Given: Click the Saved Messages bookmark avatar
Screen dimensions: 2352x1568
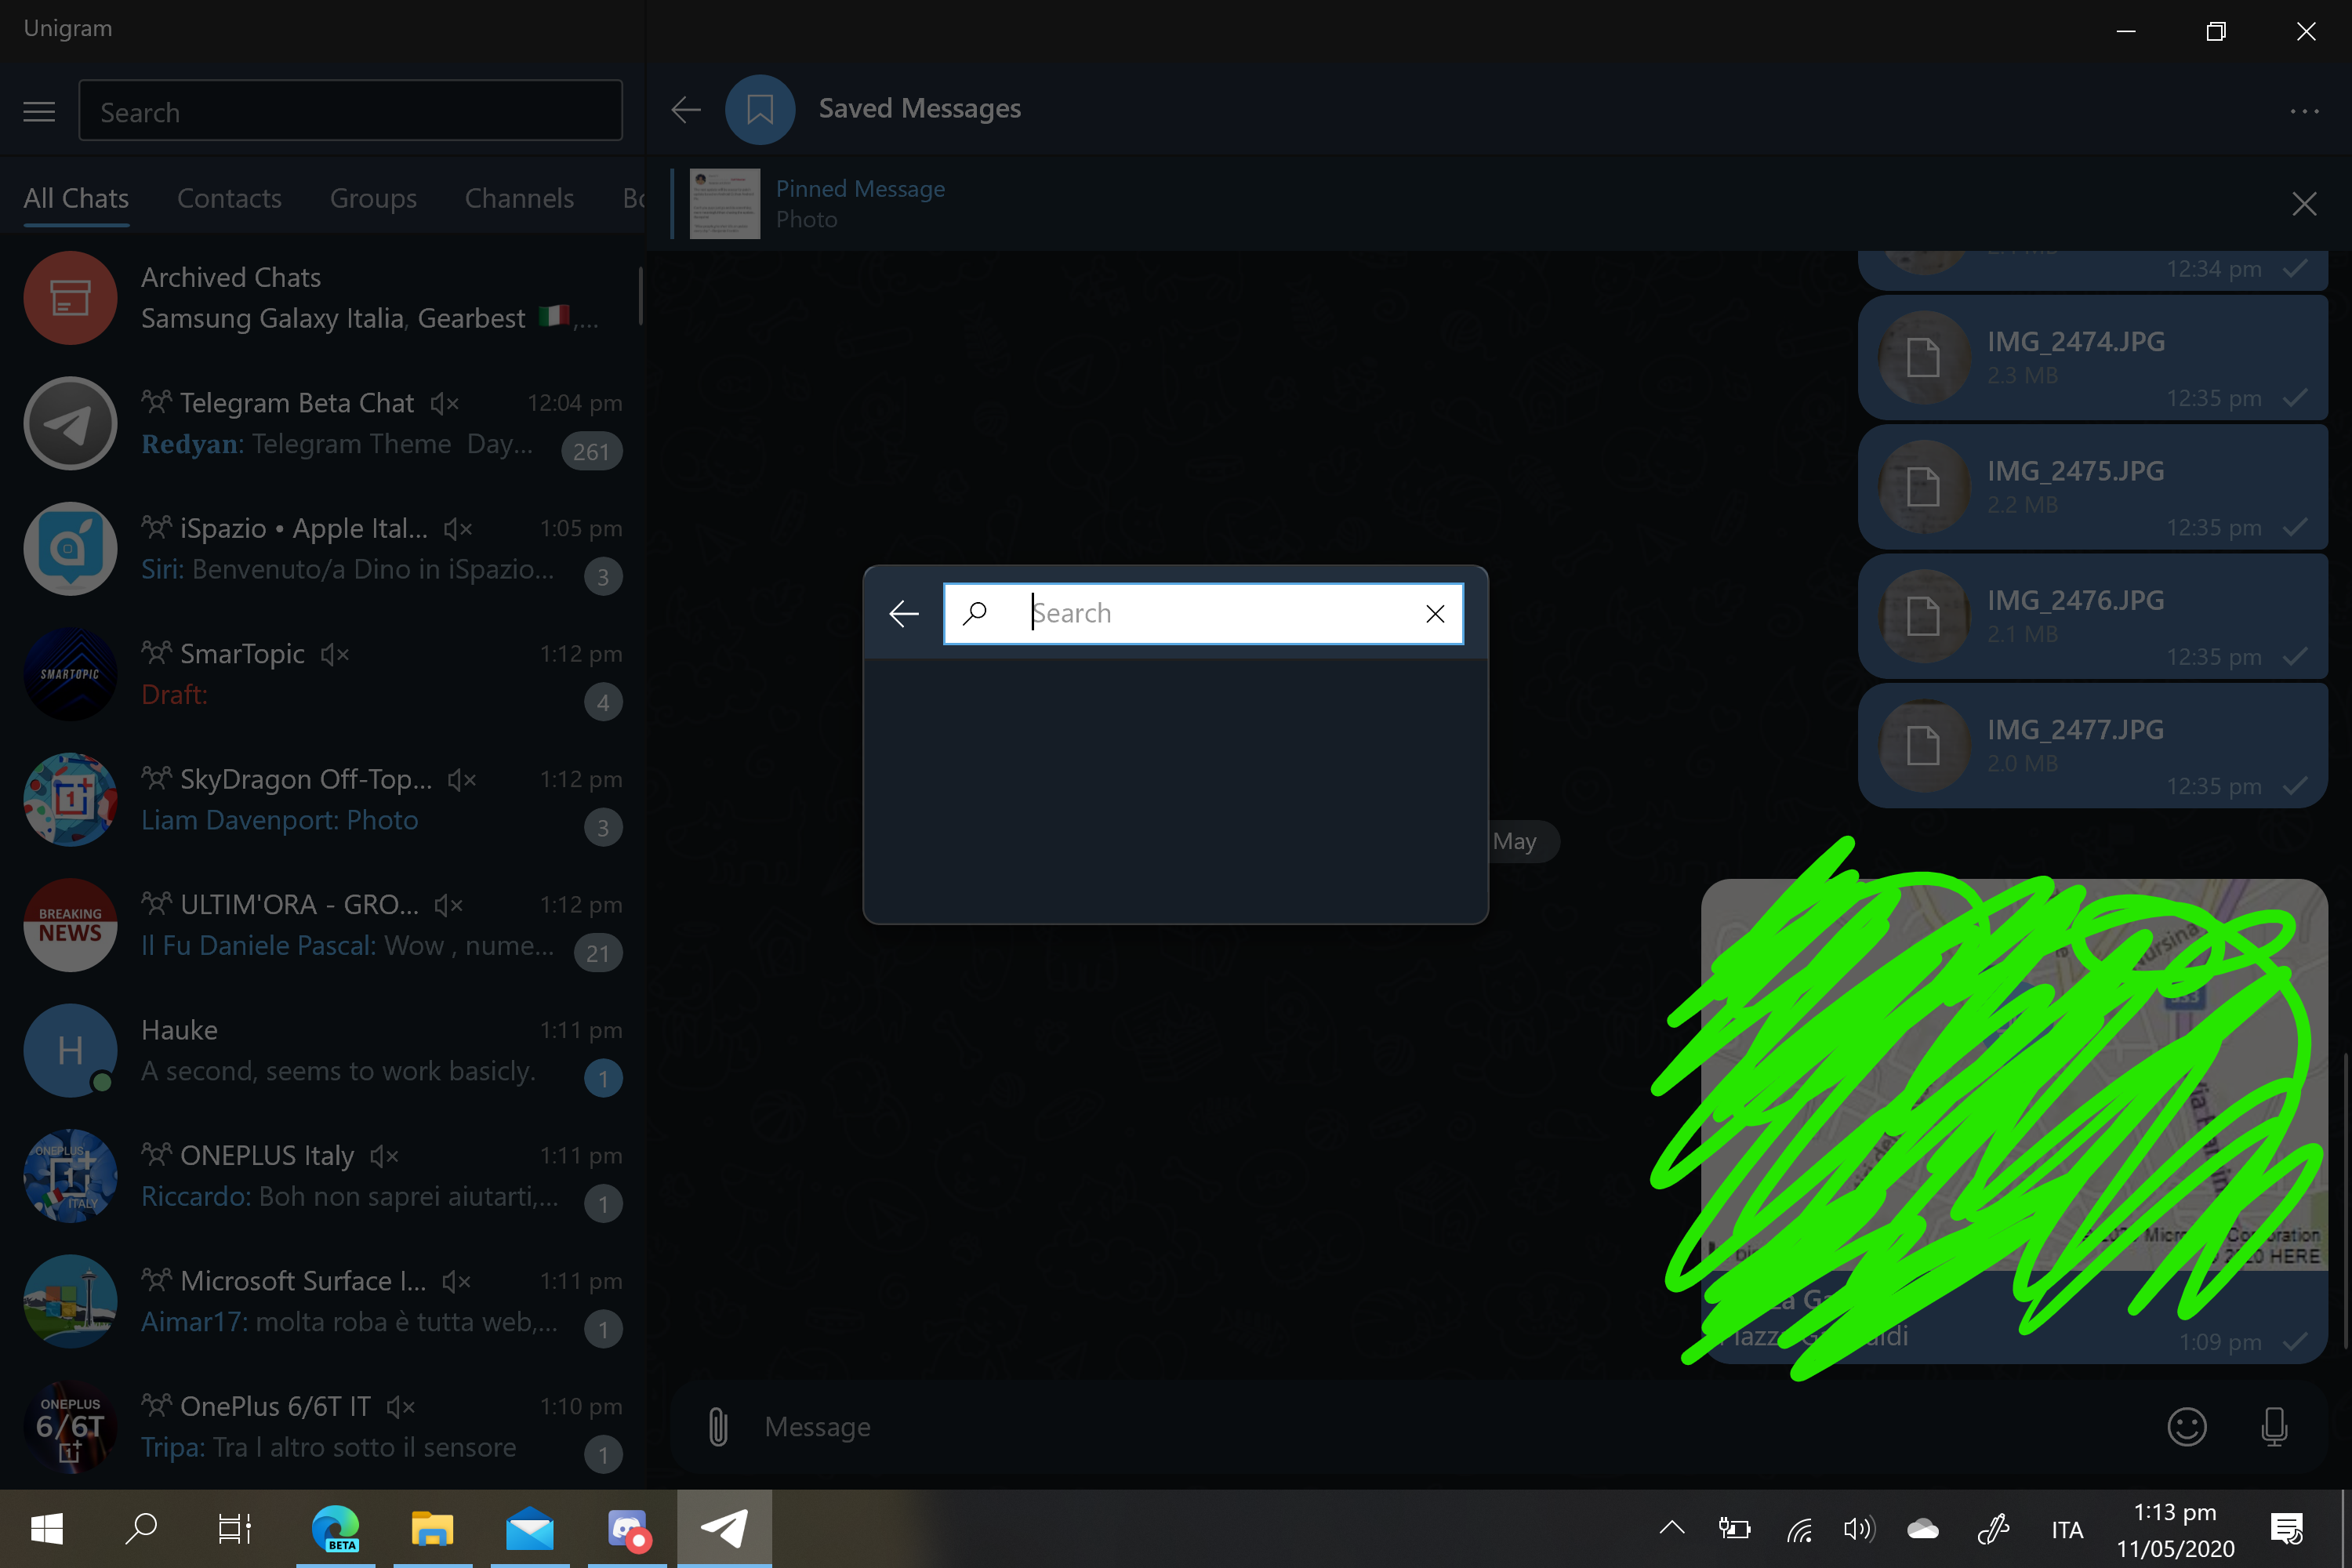Looking at the screenshot, I should pyautogui.click(x=760, y=109).
